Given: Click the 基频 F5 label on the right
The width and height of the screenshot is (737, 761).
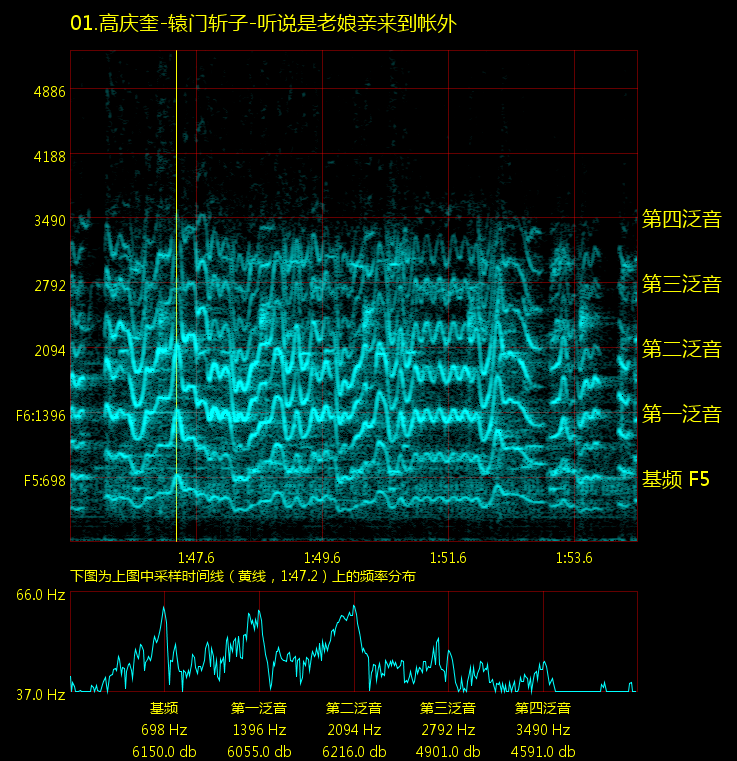Looking at the screenshot, I should pos(675,480).
